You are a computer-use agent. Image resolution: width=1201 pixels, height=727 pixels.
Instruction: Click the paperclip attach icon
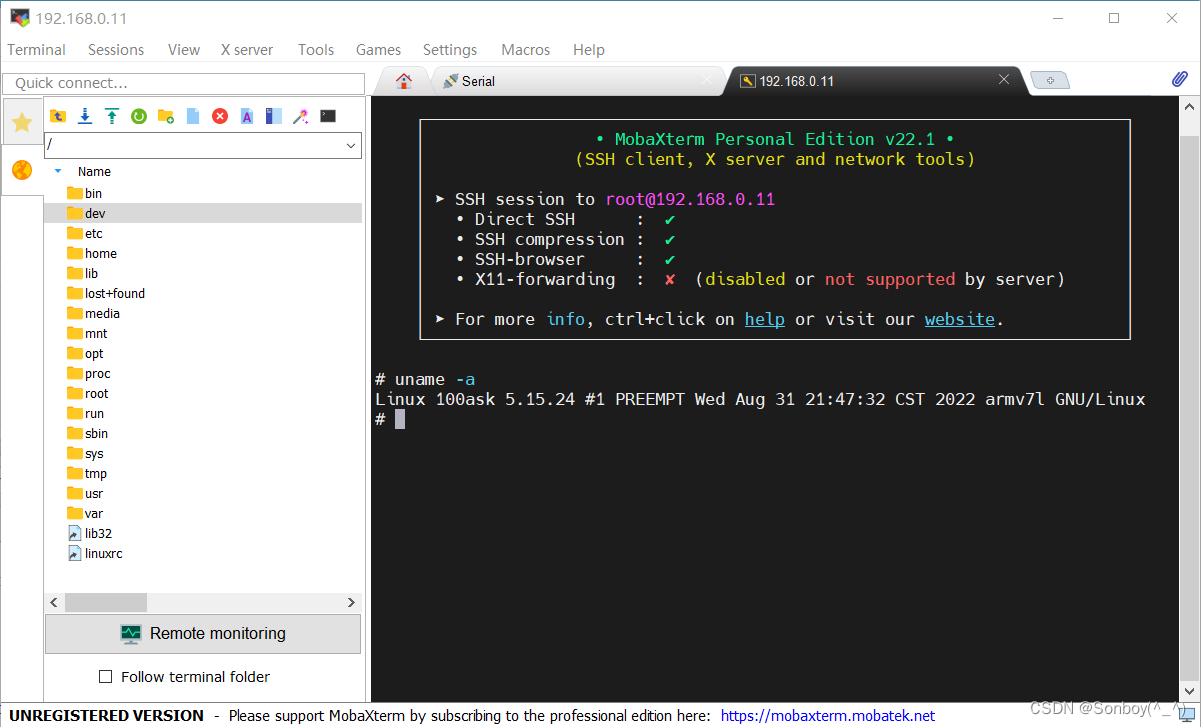pyautogui.click(x=1180, y=80)
